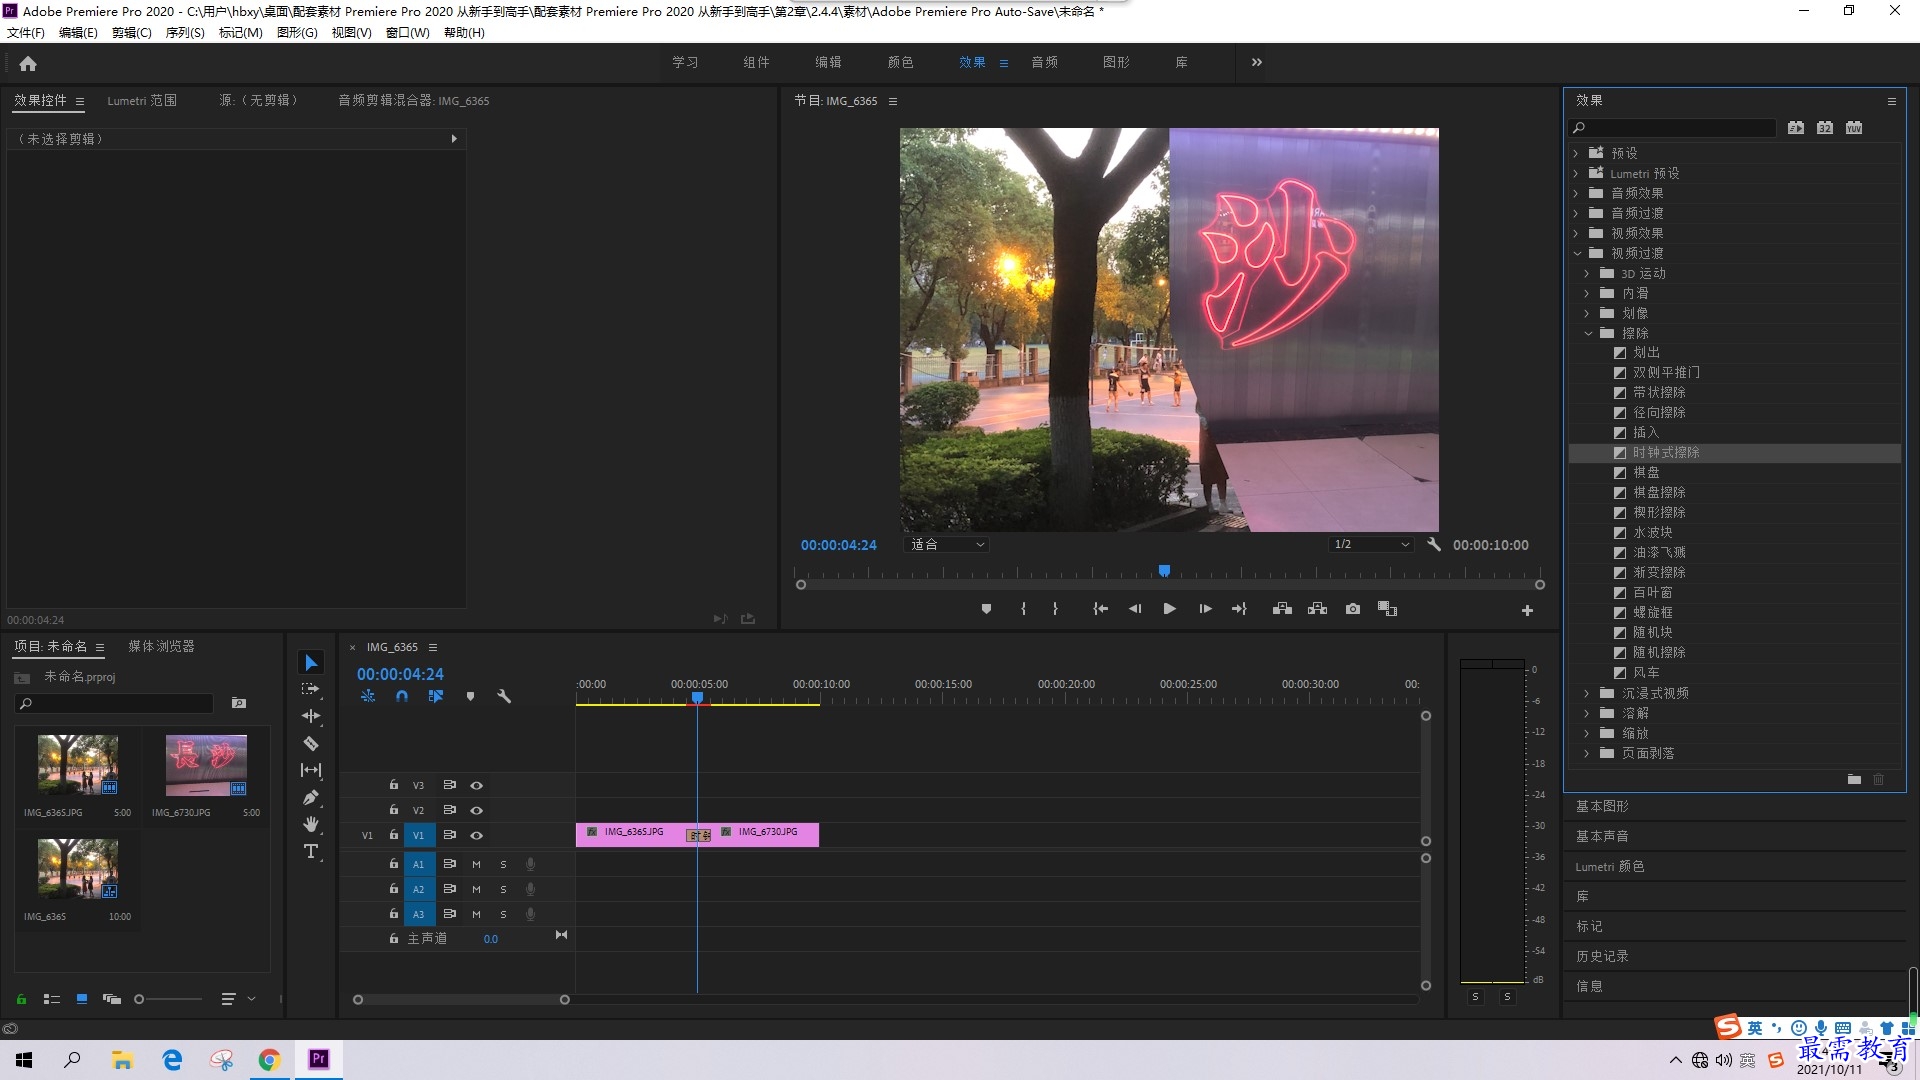
Task: Adjust the project thumbnail zoom slider
Action: point(140,999)
